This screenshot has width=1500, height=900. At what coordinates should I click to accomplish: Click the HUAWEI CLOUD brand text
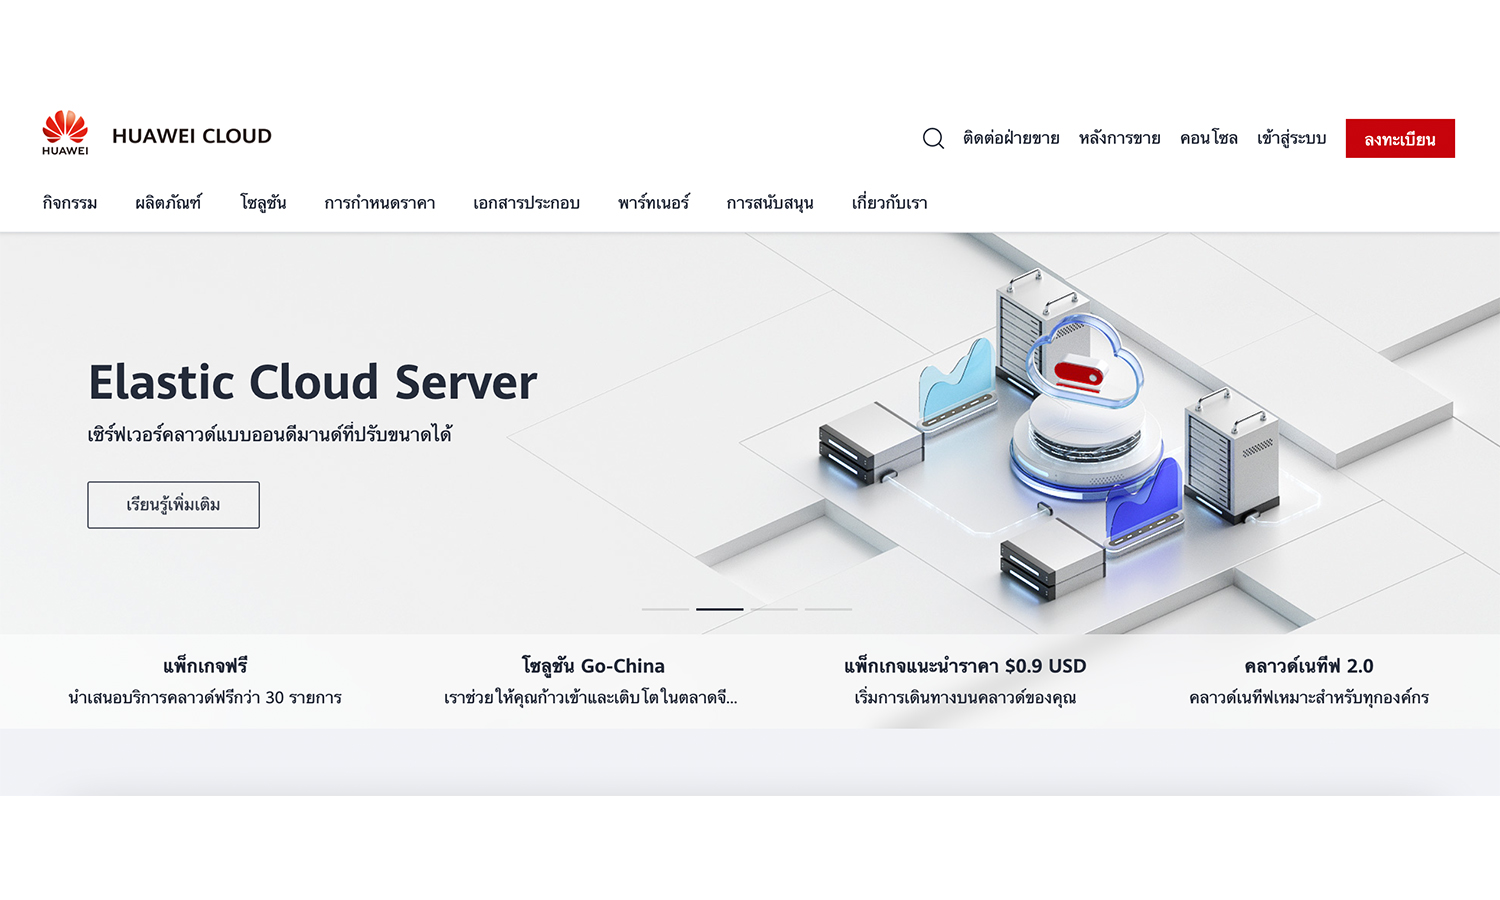click(192, 136)
